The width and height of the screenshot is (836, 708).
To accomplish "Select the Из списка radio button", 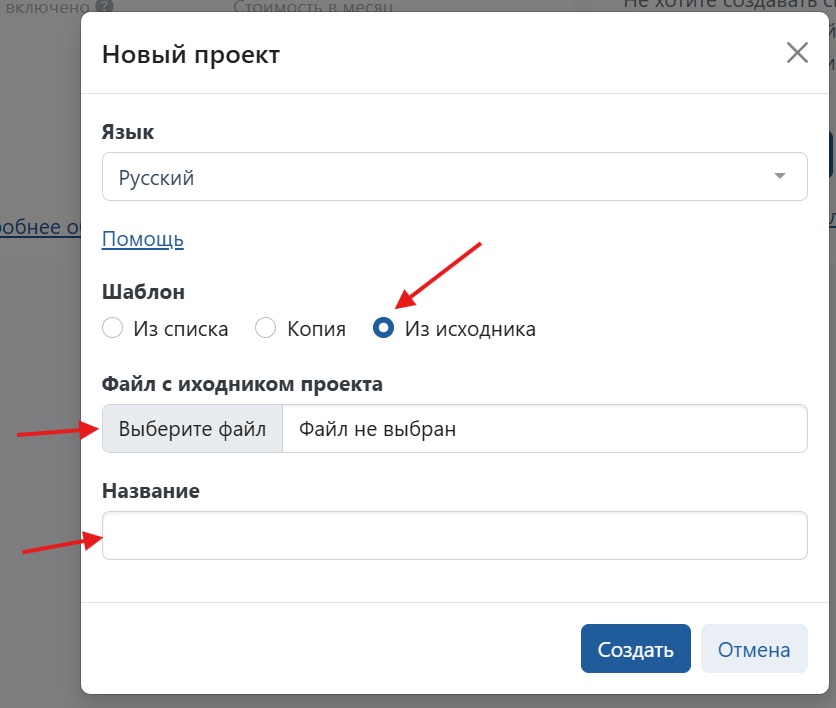I will pyautogui.click(x=113, y=328).
